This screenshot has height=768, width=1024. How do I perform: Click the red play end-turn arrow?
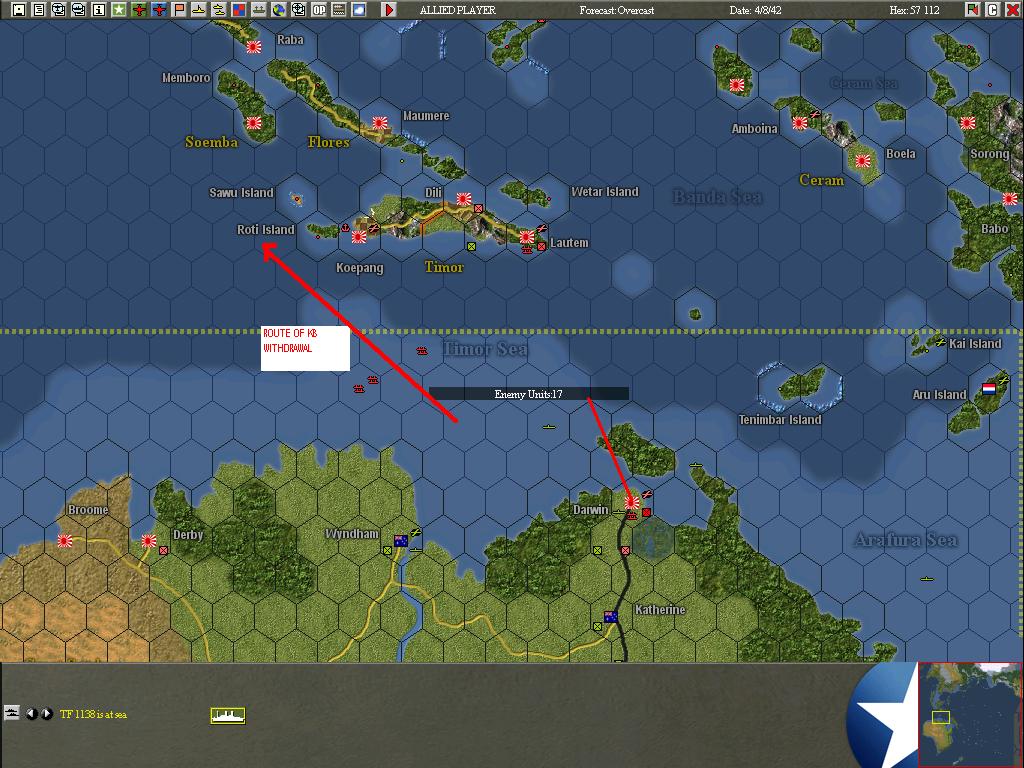(x=389, y=10)
